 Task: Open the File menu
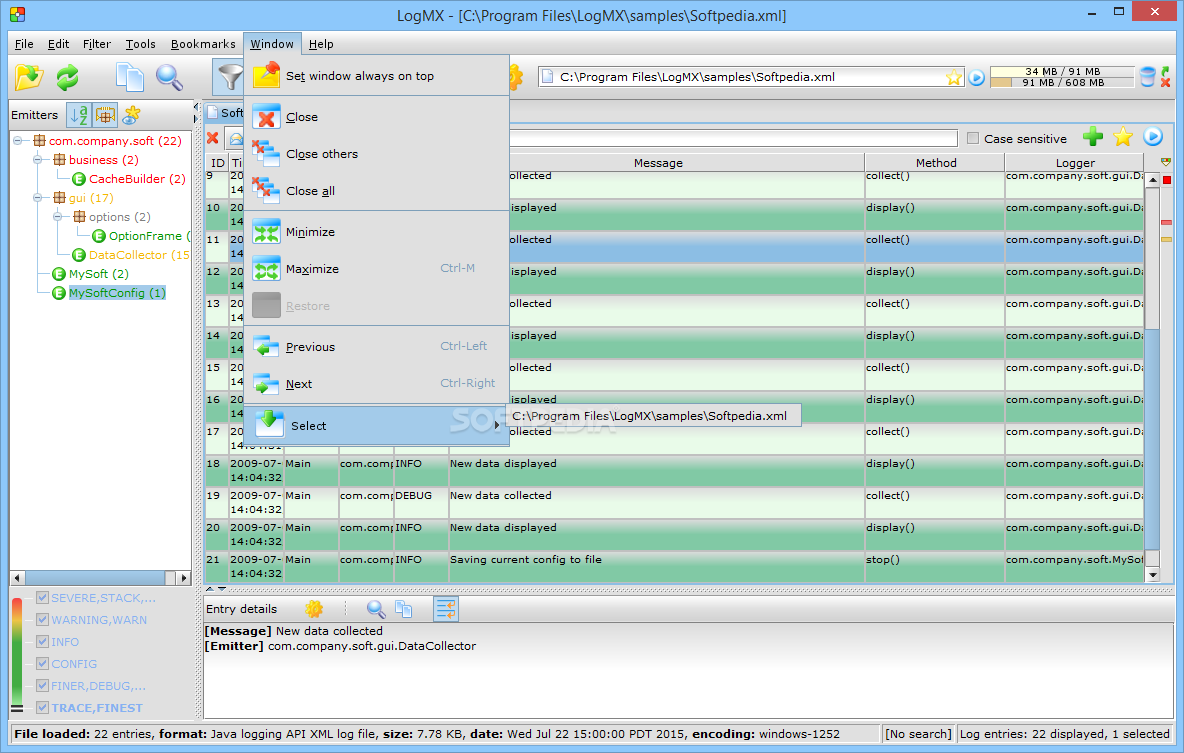(24, 44)
